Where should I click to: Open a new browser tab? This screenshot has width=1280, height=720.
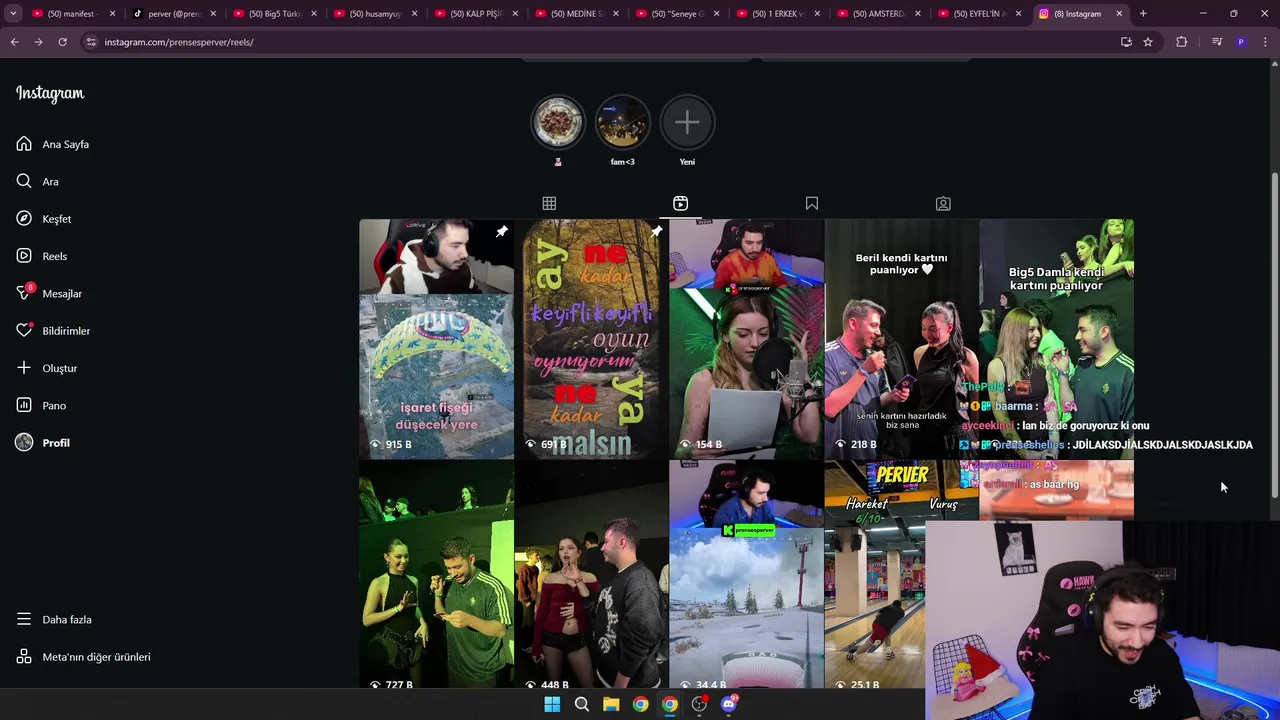(x=1143, y=14)
